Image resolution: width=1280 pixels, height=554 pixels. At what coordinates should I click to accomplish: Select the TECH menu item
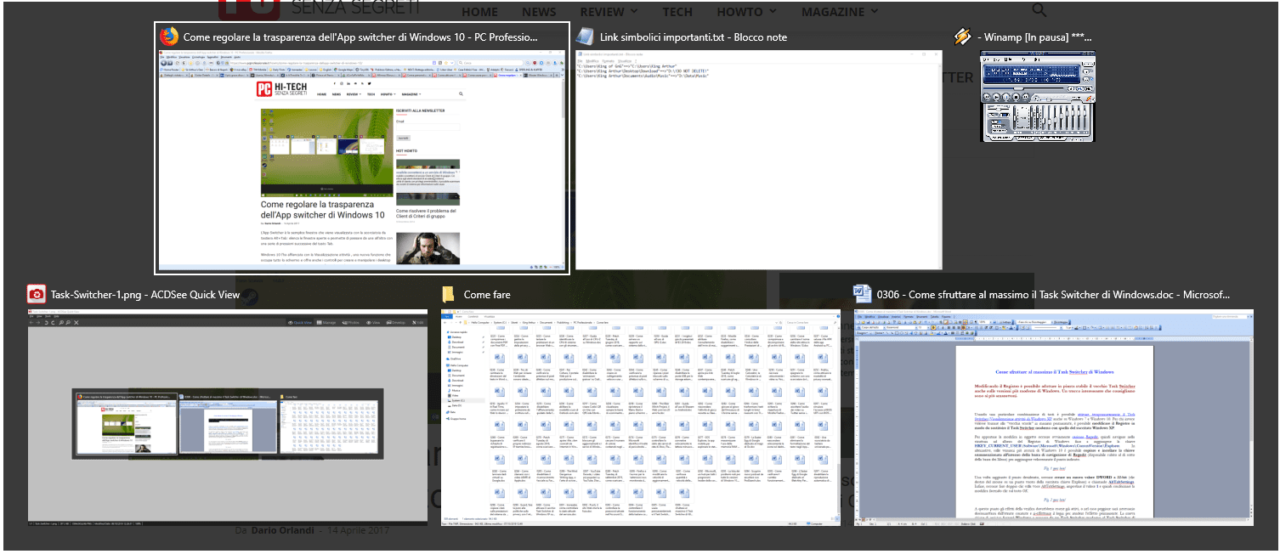point(677,12)
